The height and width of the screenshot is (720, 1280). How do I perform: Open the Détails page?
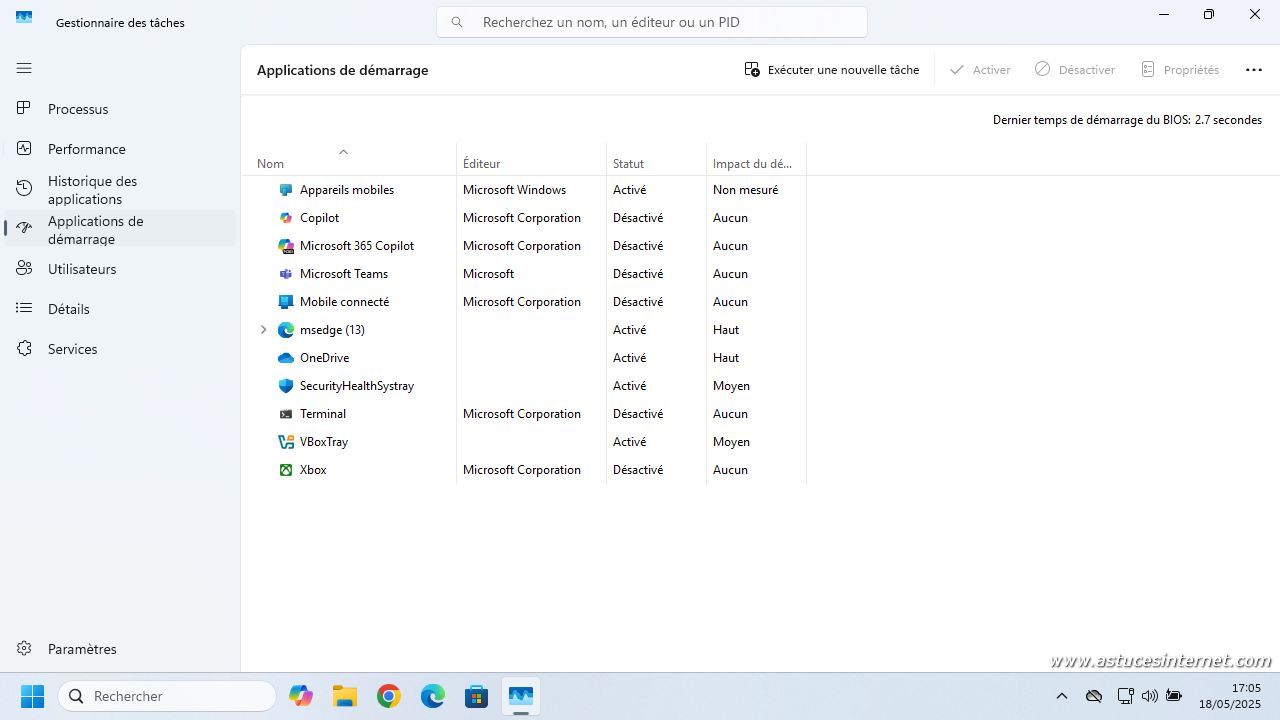point(120,309)
